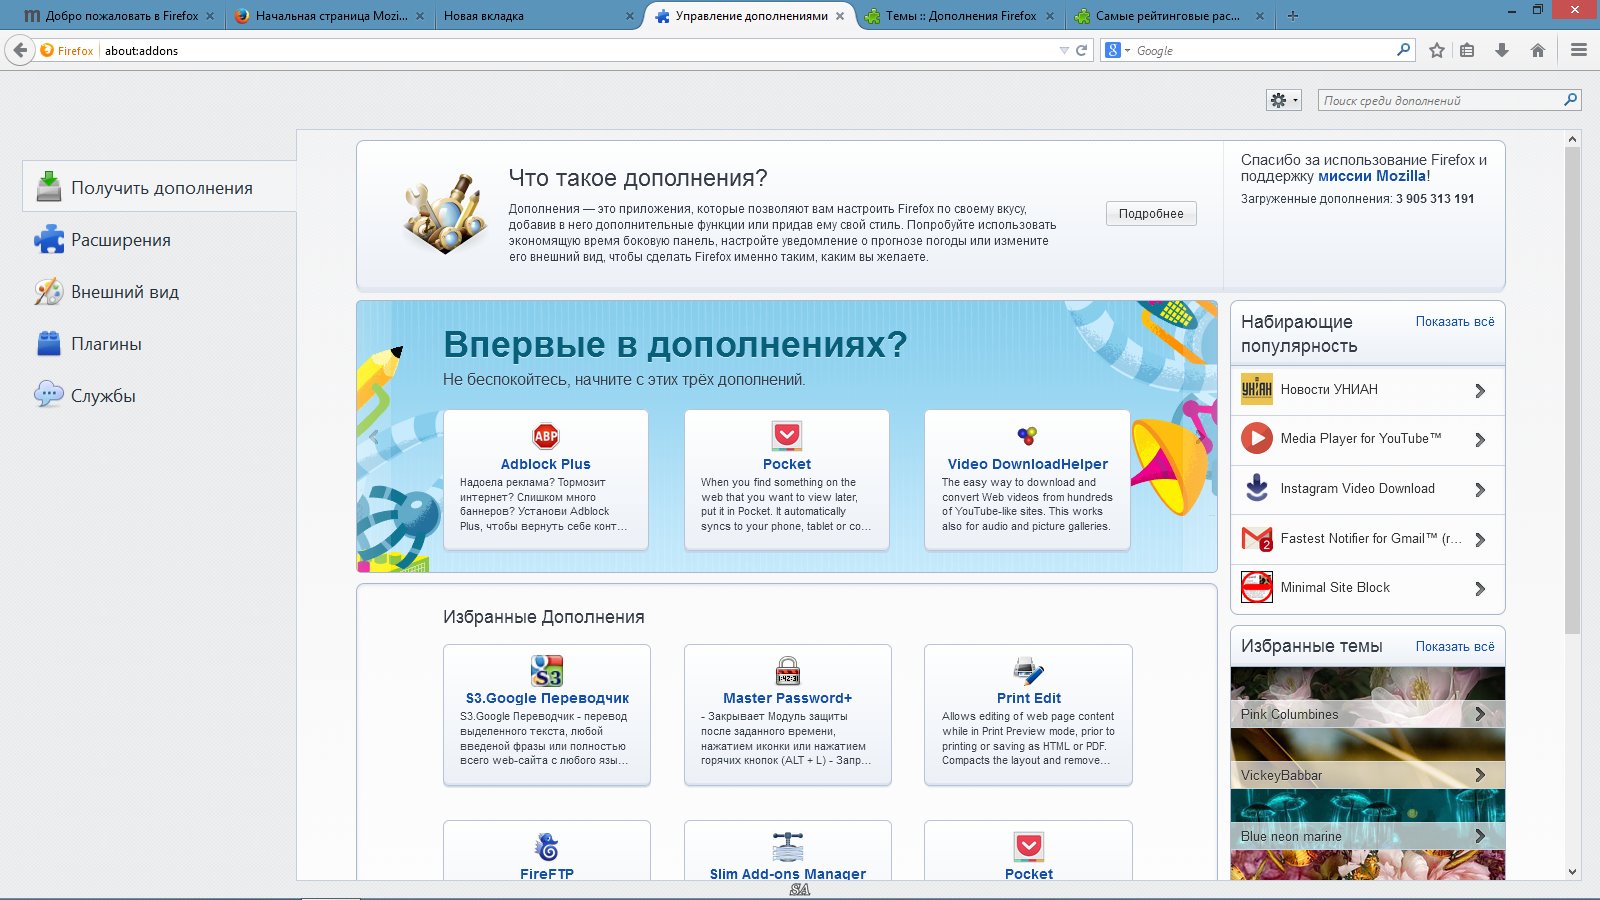Click the Fastest Notifier for Gmail icon
This screenshot has height=900, width=1600.
[x=1257, y=539]
